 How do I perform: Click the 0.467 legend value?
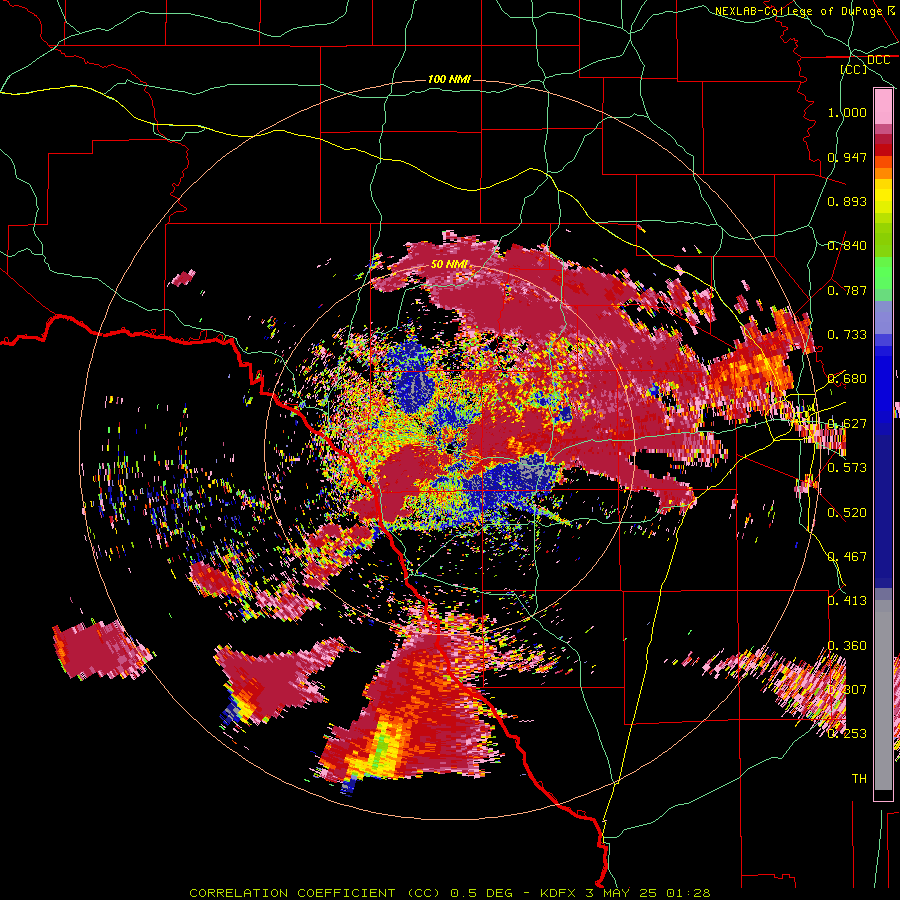click(x=847, y=557)
